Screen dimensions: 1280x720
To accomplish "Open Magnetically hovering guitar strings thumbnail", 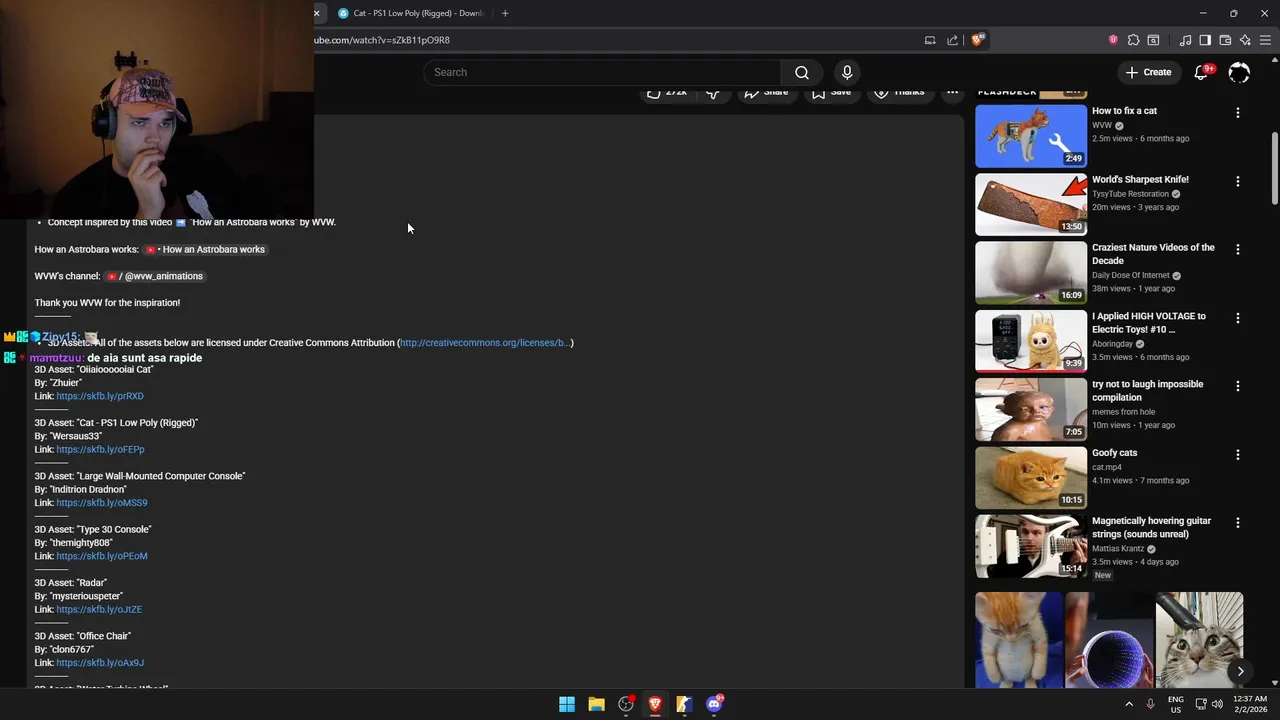I will pos(1031,546).
